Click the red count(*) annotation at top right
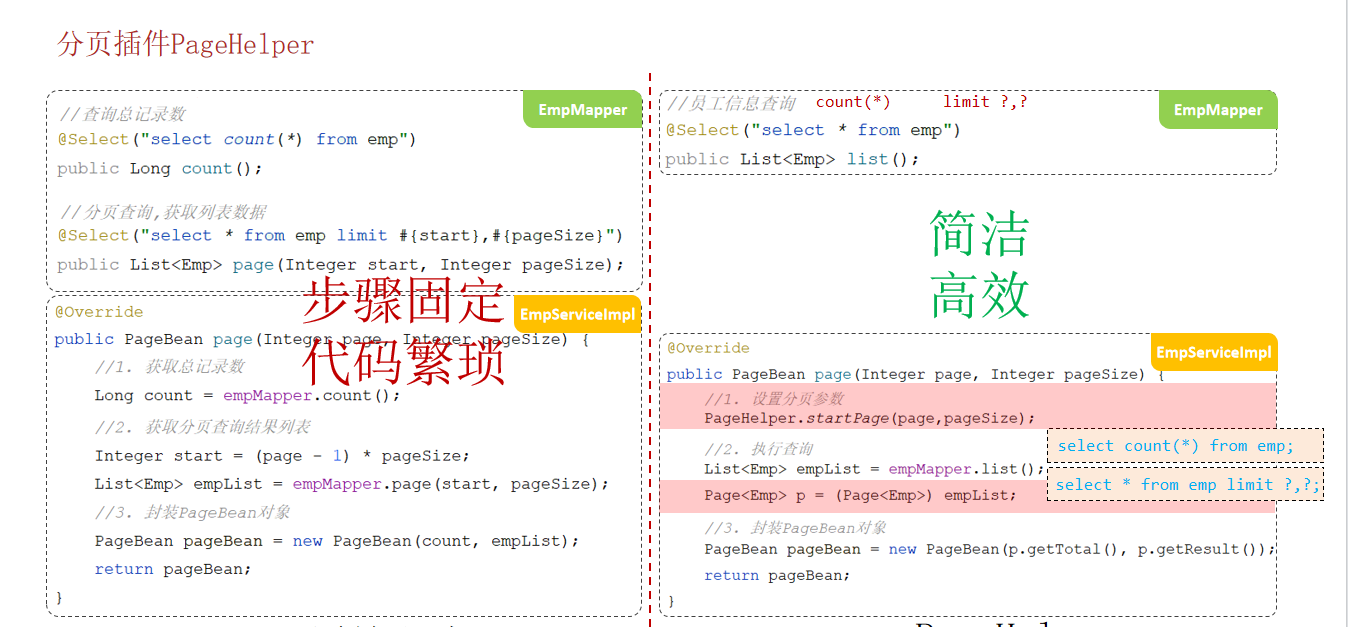 click(852, 102)
